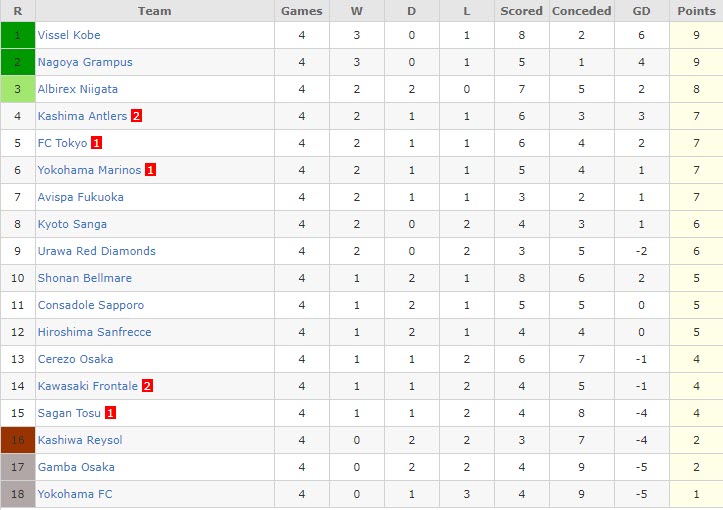The height and width of the screenshot is (510, 723).
Task: Open the Nagoya Grampus team page
Action: tap(85, 62)
